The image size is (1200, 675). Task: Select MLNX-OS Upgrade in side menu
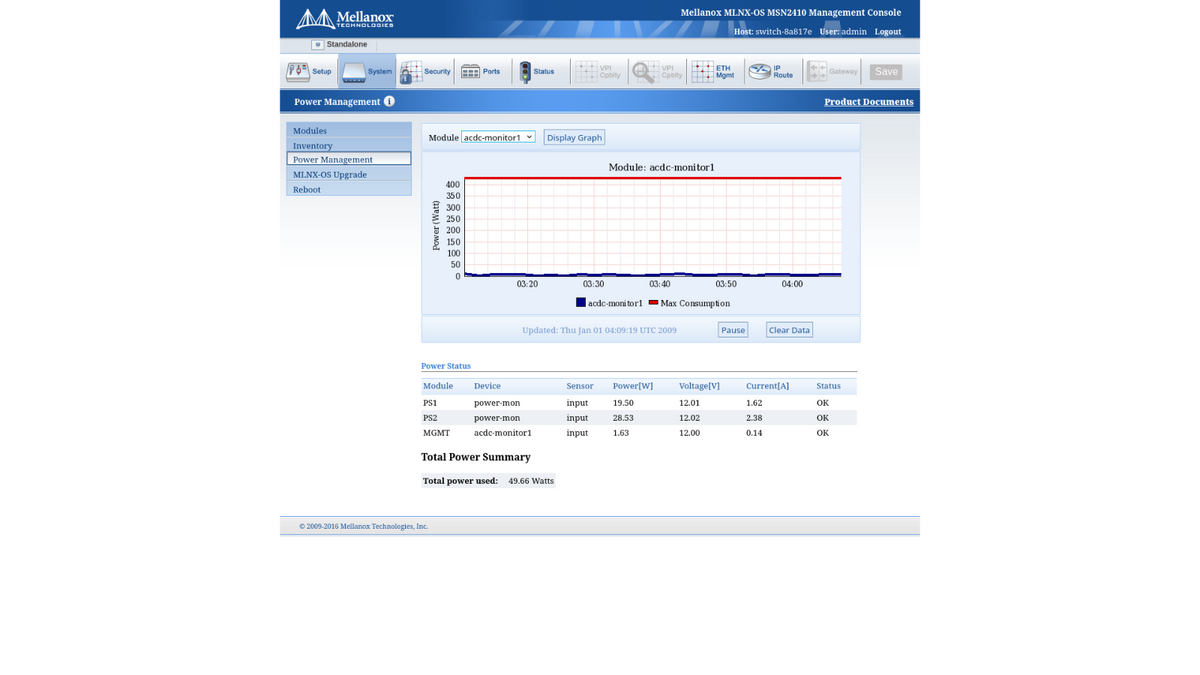[x=349, y=174]
